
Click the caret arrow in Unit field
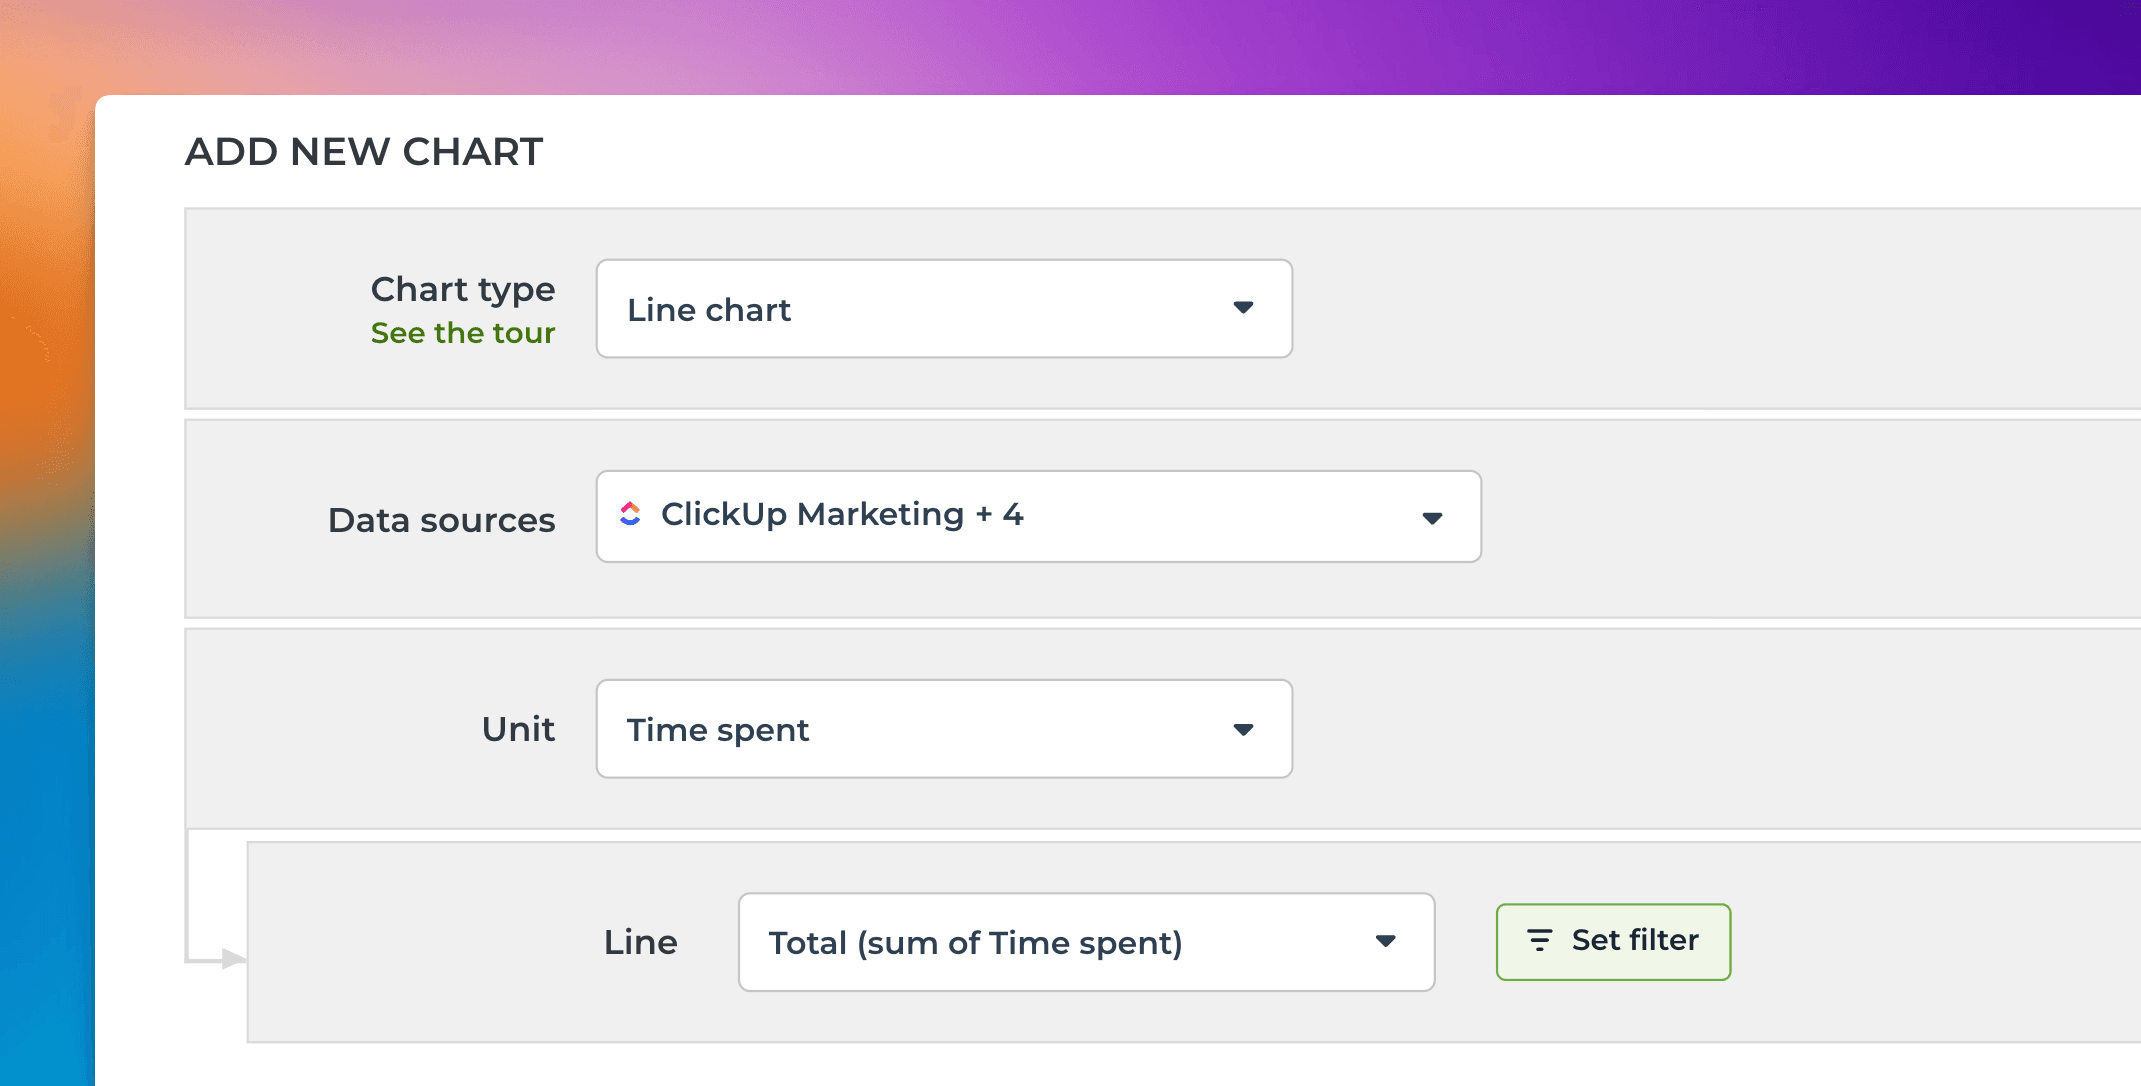point(1243,730)
